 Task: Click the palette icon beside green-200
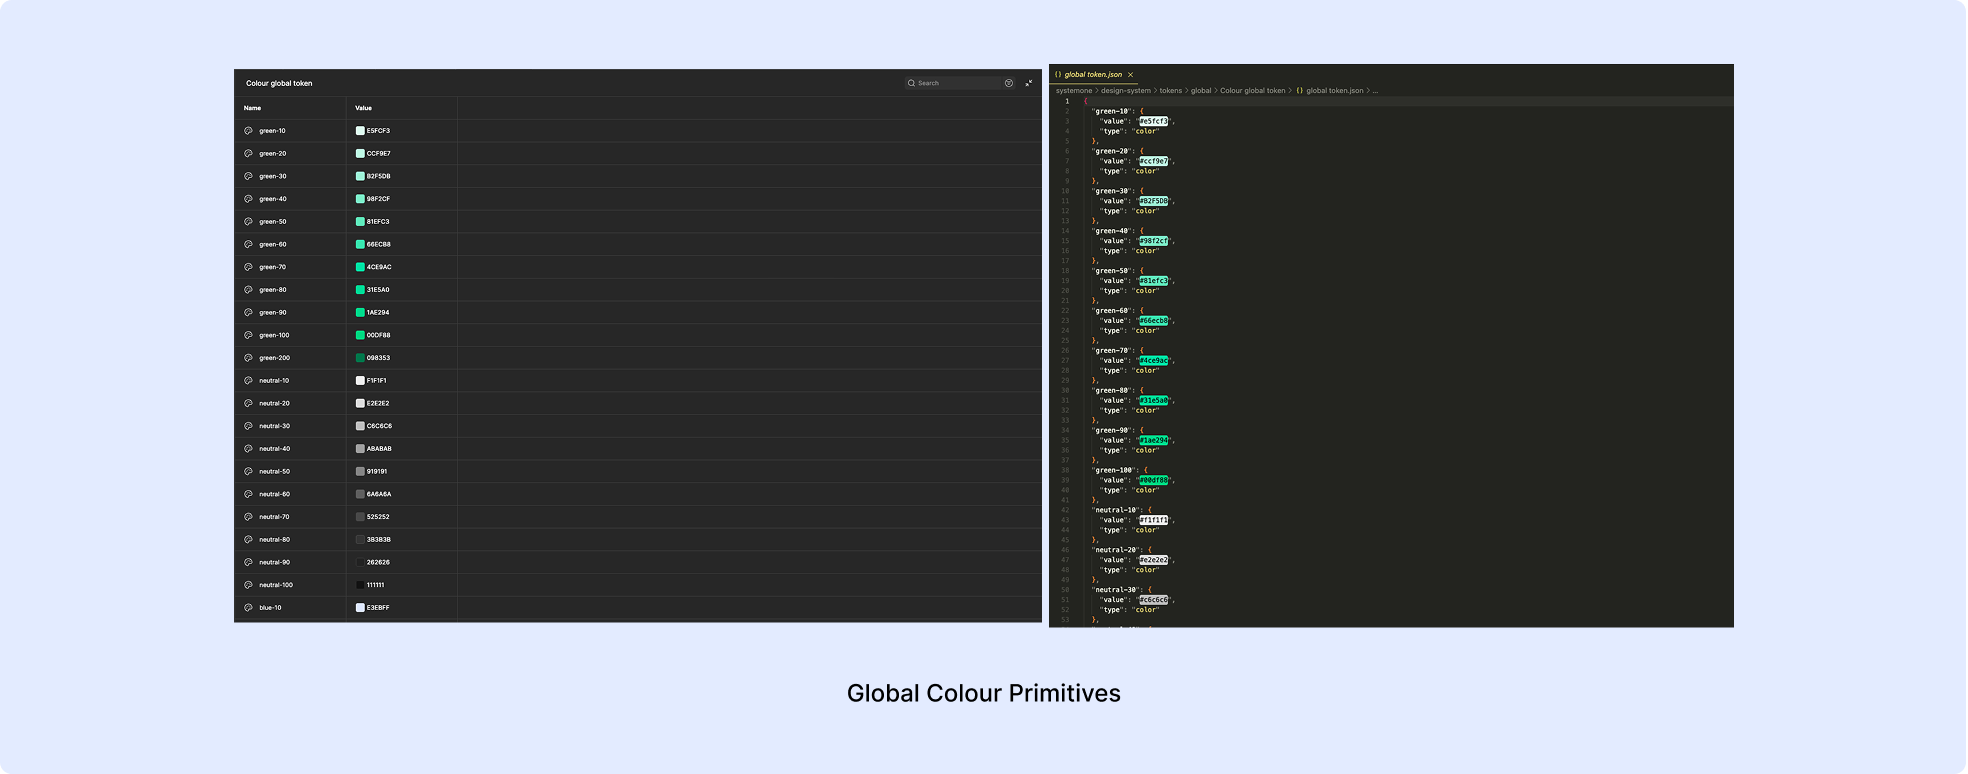coord(248,358)
